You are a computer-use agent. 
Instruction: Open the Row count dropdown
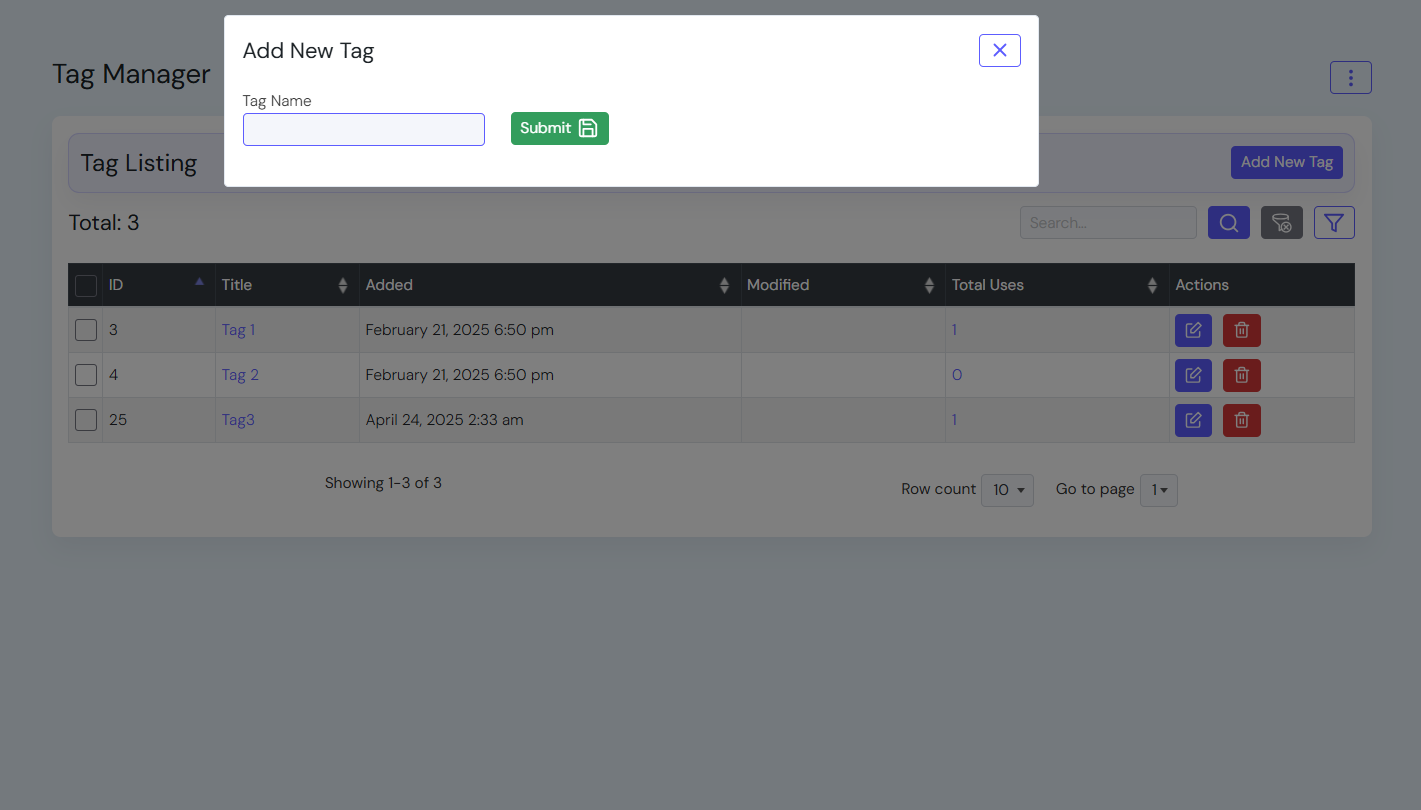1007,490
